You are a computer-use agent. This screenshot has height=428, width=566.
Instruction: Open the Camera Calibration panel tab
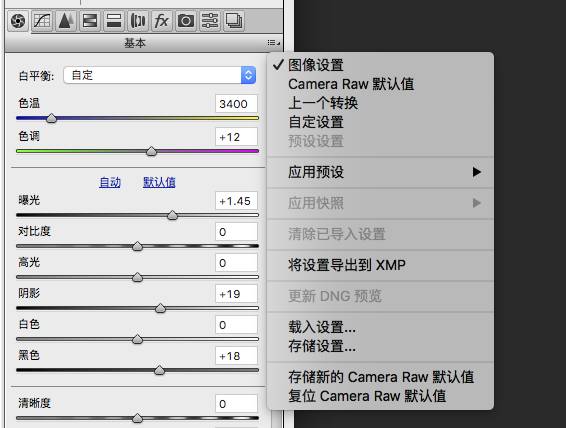pos(186,21)
